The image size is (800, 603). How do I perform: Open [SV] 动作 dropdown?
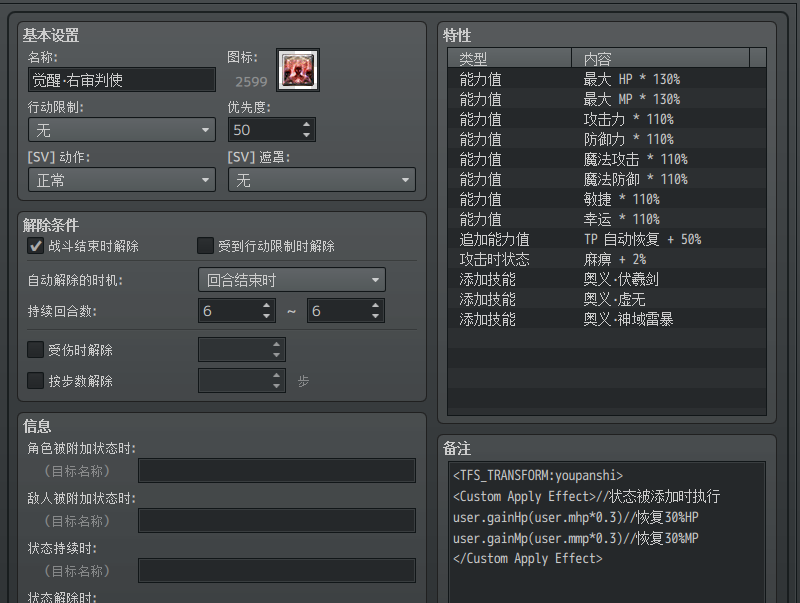[122, 180]
